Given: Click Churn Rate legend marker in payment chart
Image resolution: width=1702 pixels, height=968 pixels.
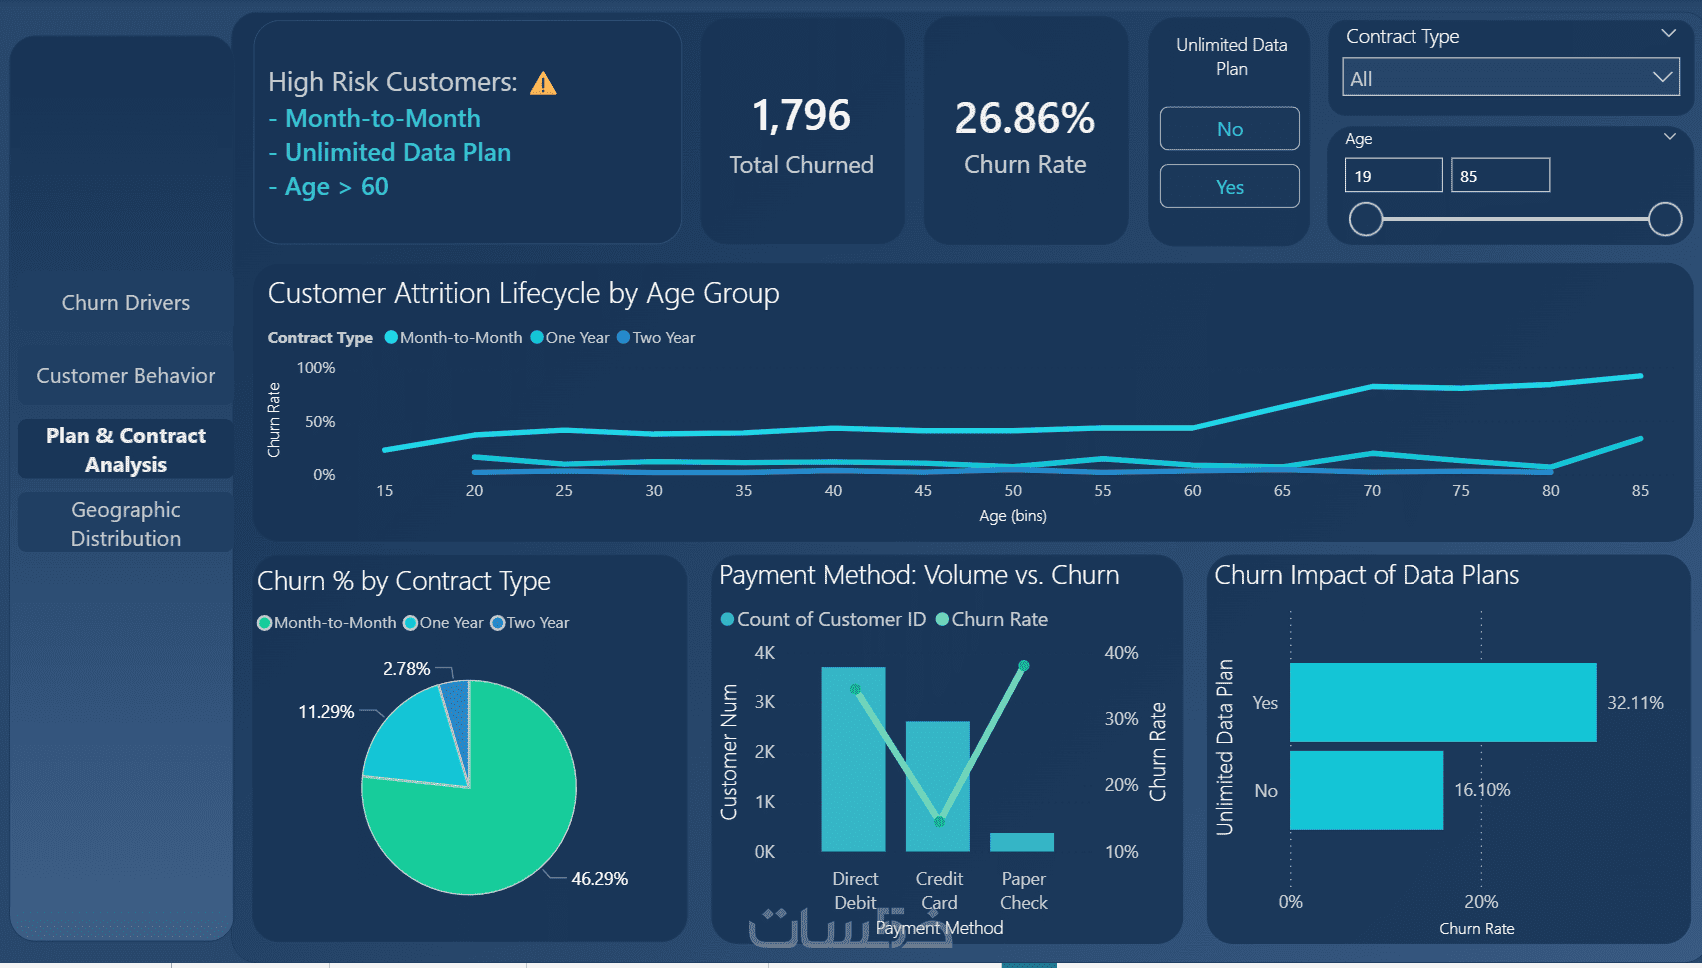Looking at the screenshot, I should pos(942,620).
